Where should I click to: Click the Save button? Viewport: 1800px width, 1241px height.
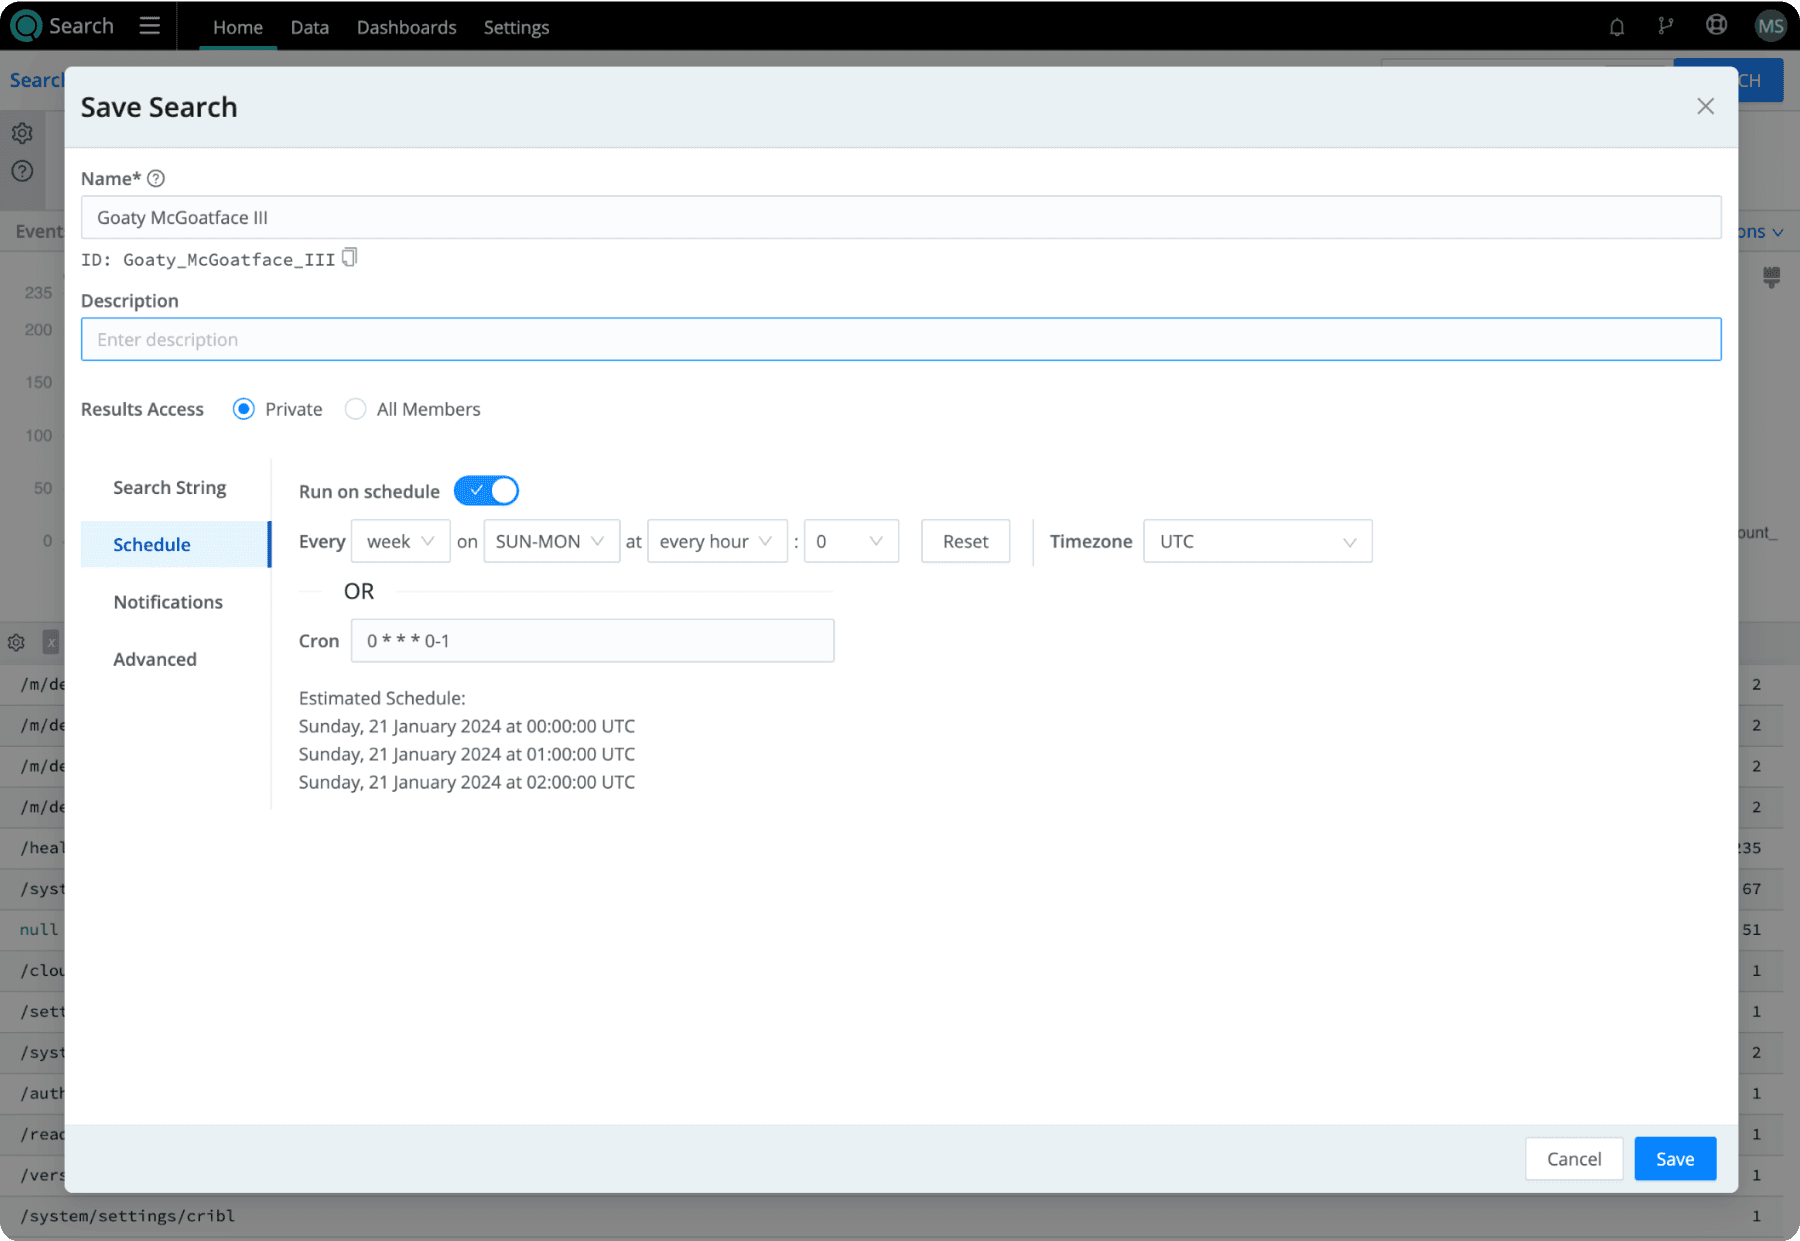(x=1674, y=1159)
